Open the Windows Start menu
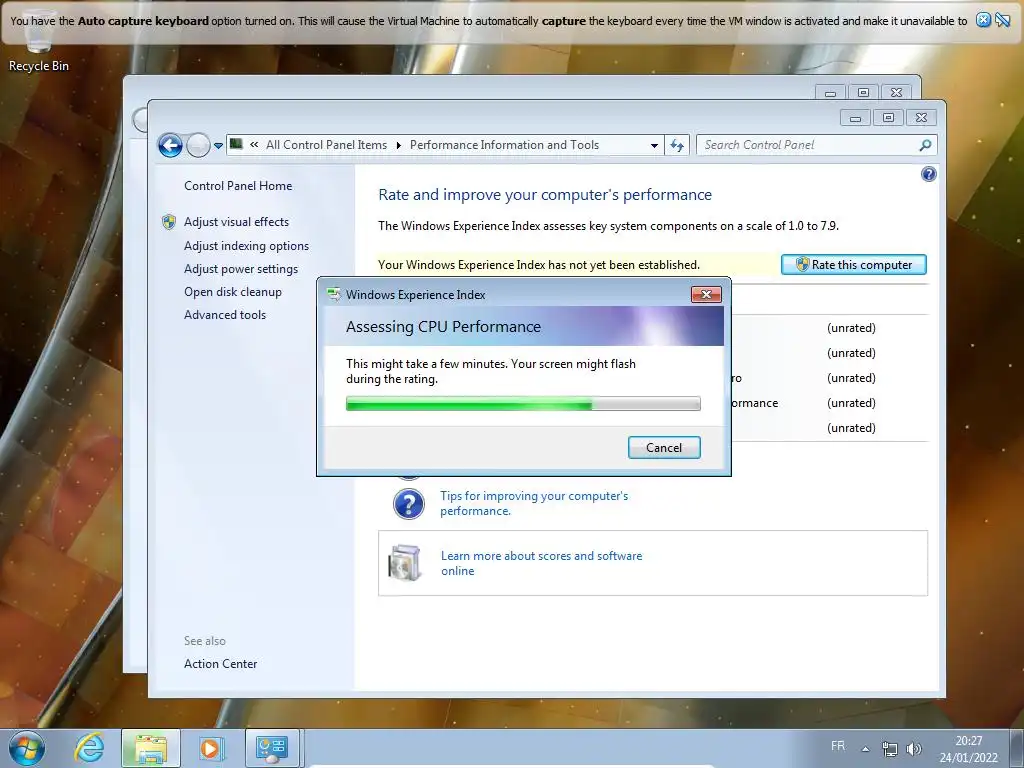This screenshot has width=1024, height=768. [x=27, y=748]
